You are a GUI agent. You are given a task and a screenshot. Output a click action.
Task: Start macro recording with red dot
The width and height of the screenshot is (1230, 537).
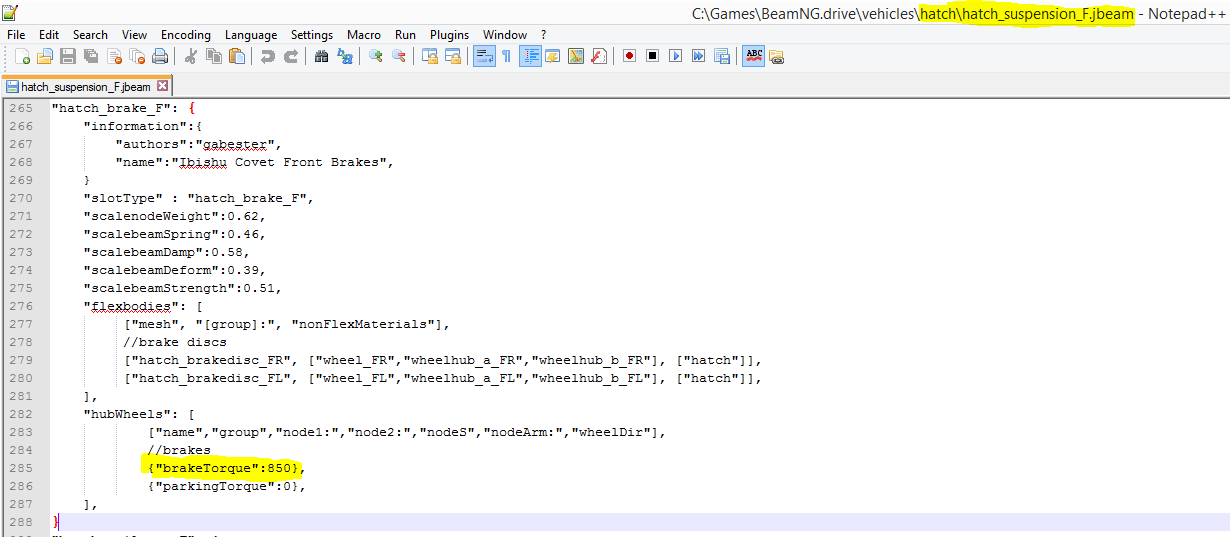tap(629, 56)
